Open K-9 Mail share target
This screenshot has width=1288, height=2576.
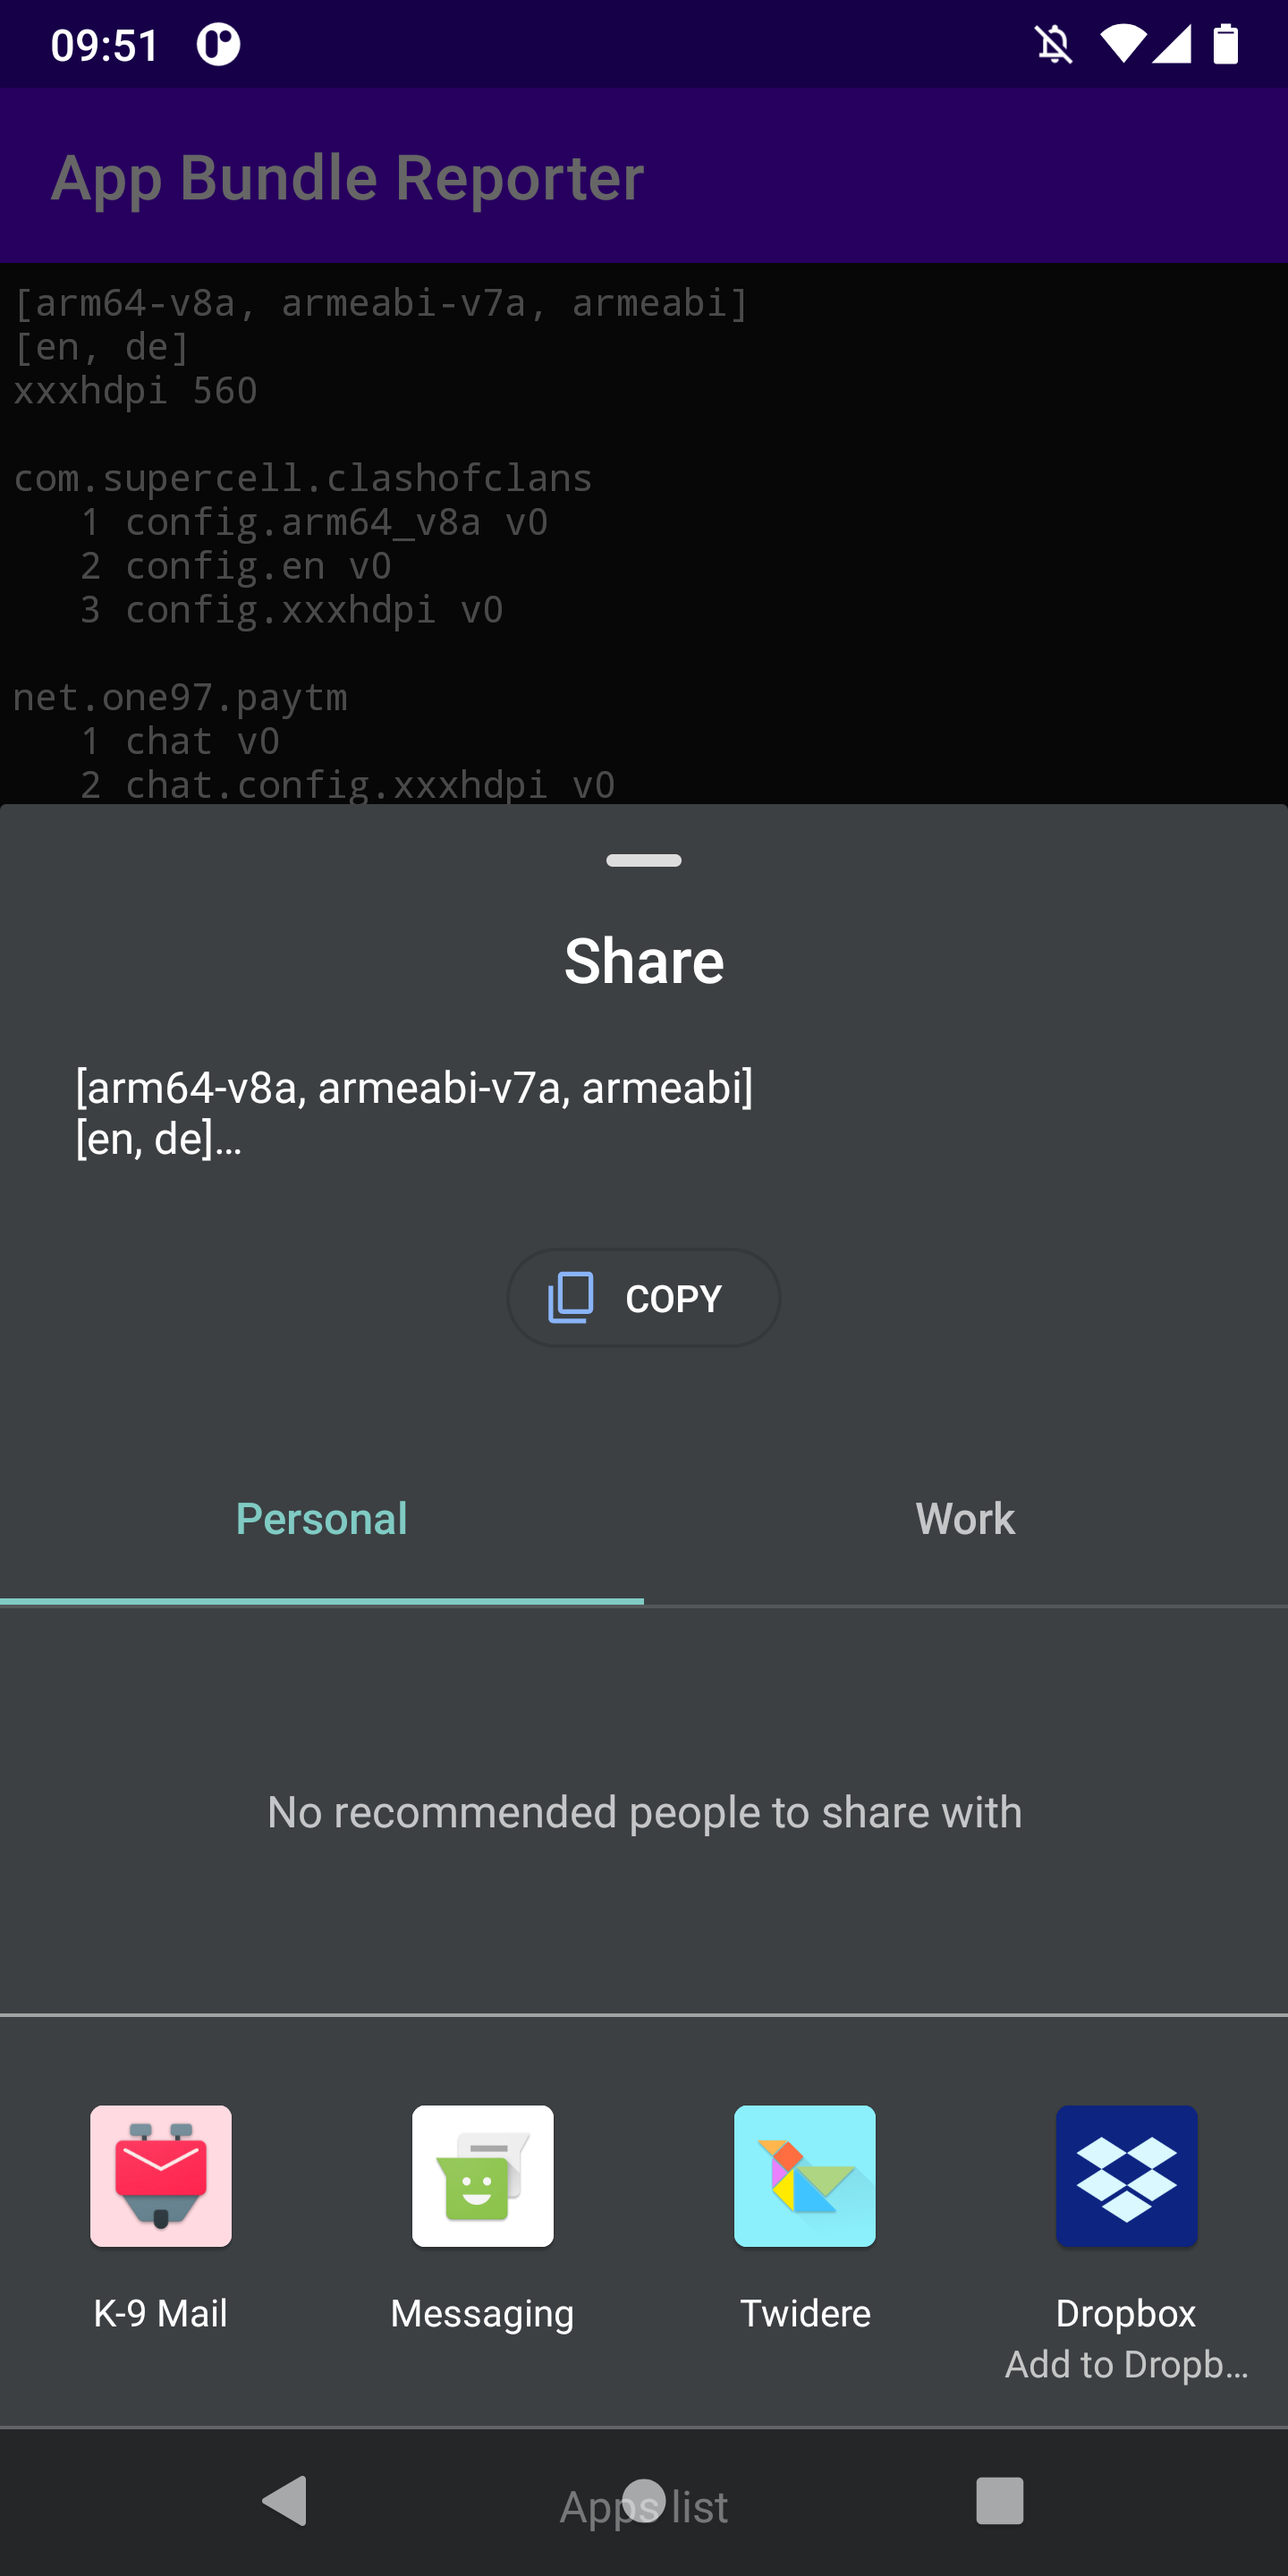(x=160, y=2176)
